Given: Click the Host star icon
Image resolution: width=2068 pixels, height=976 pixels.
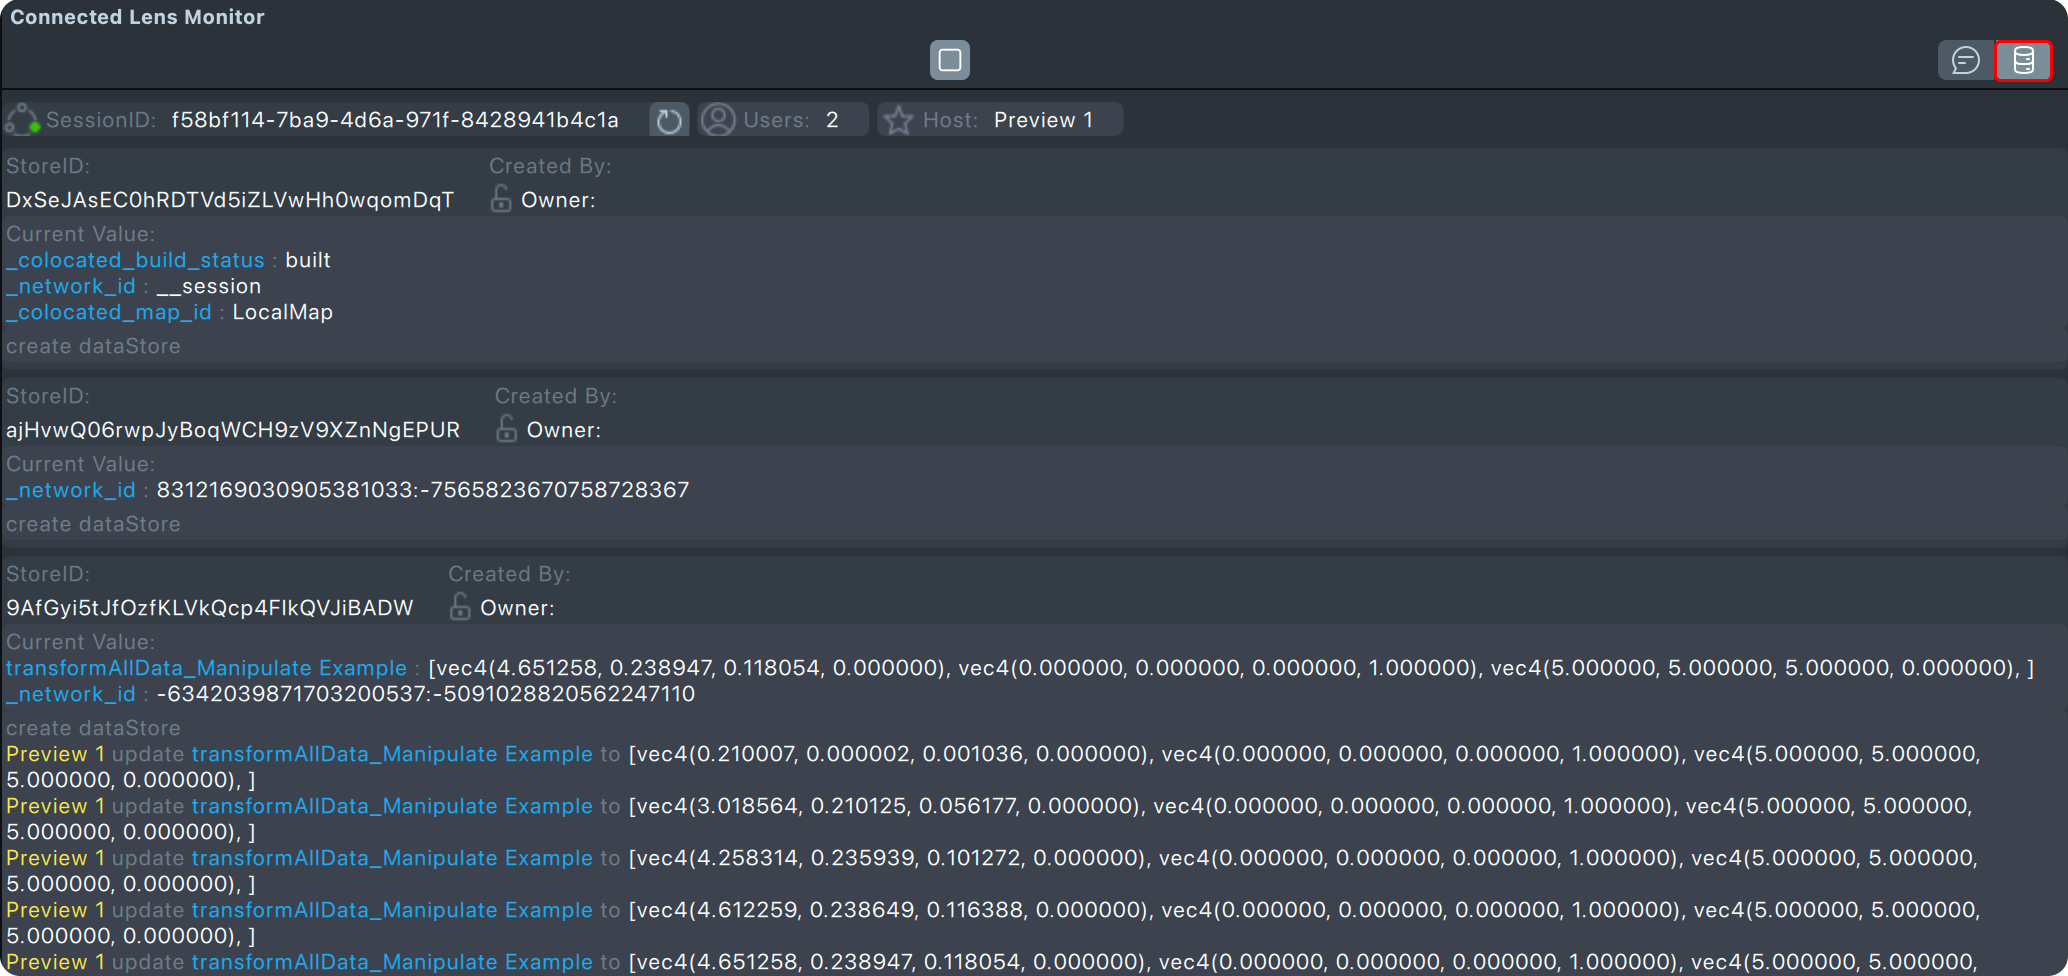Looking at the screenshot, I should pos(898,121).
